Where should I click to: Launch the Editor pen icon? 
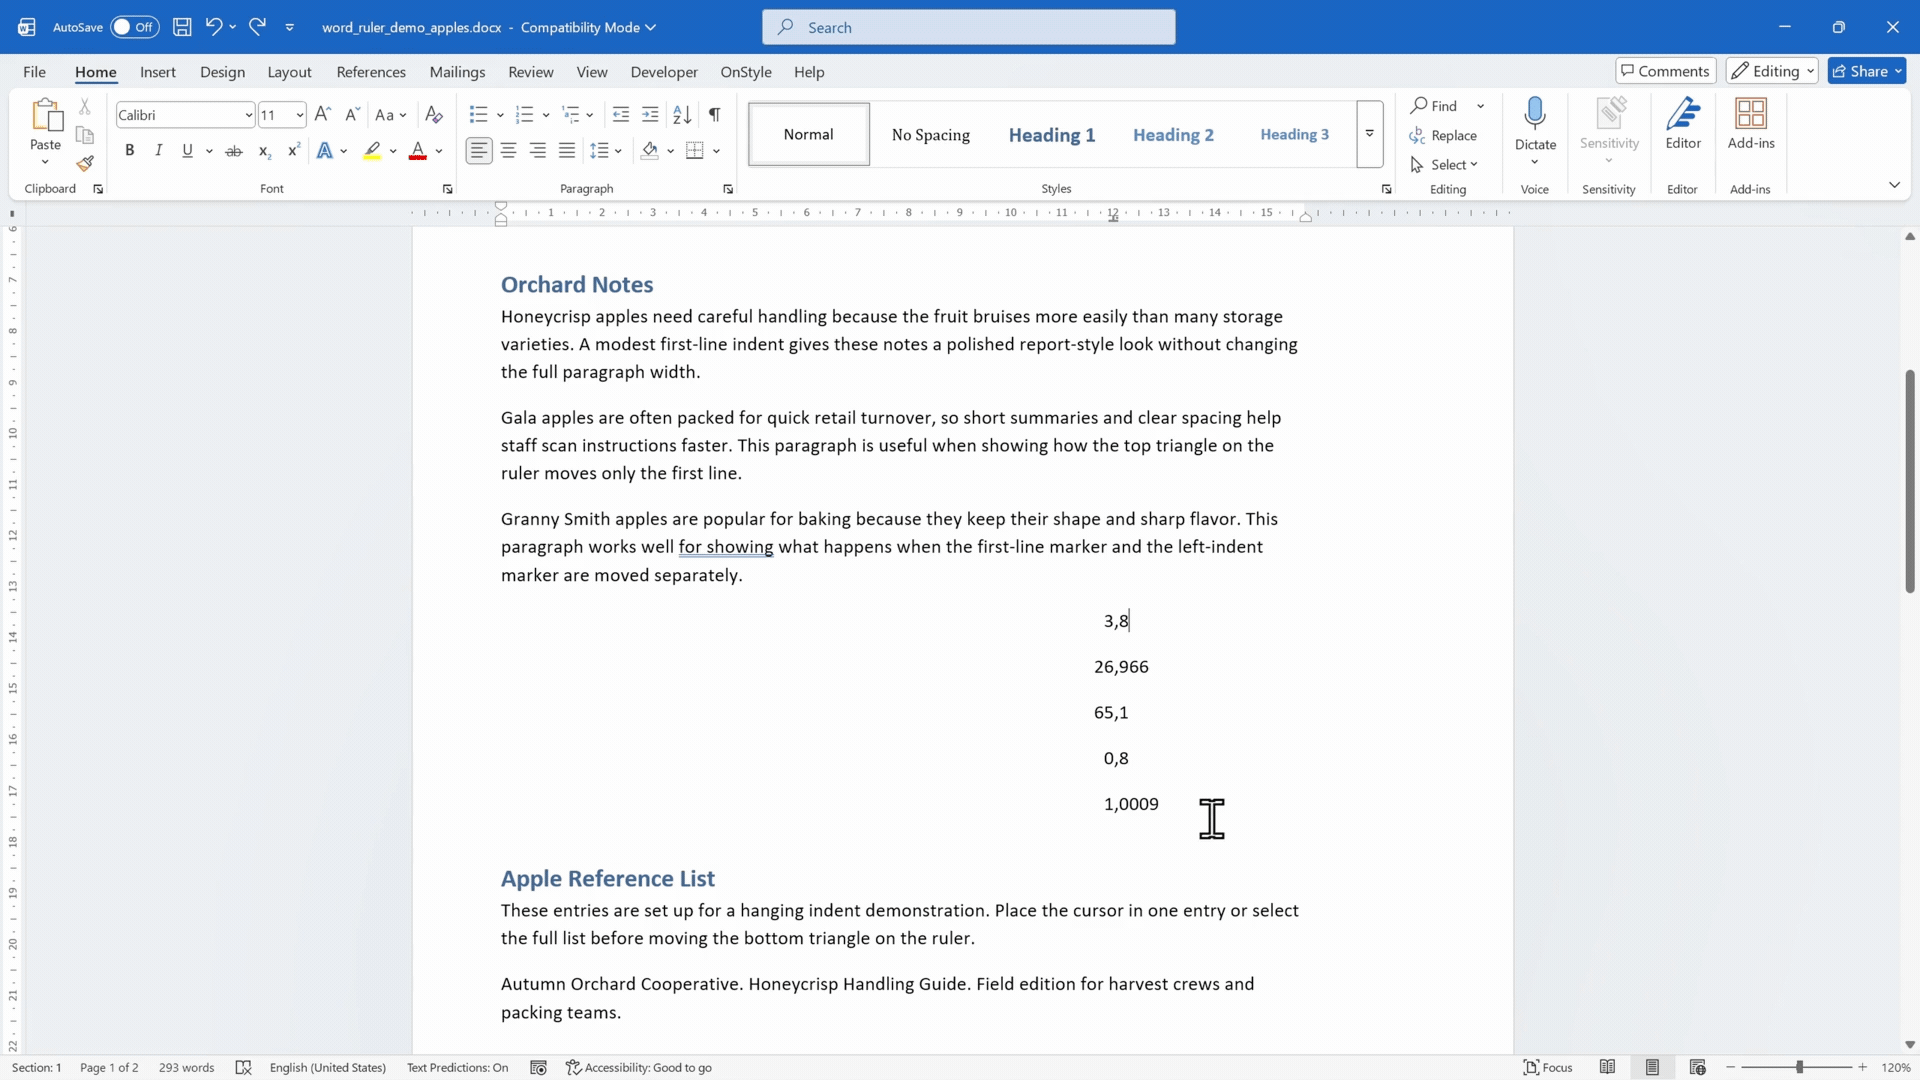pos(1683,124)
